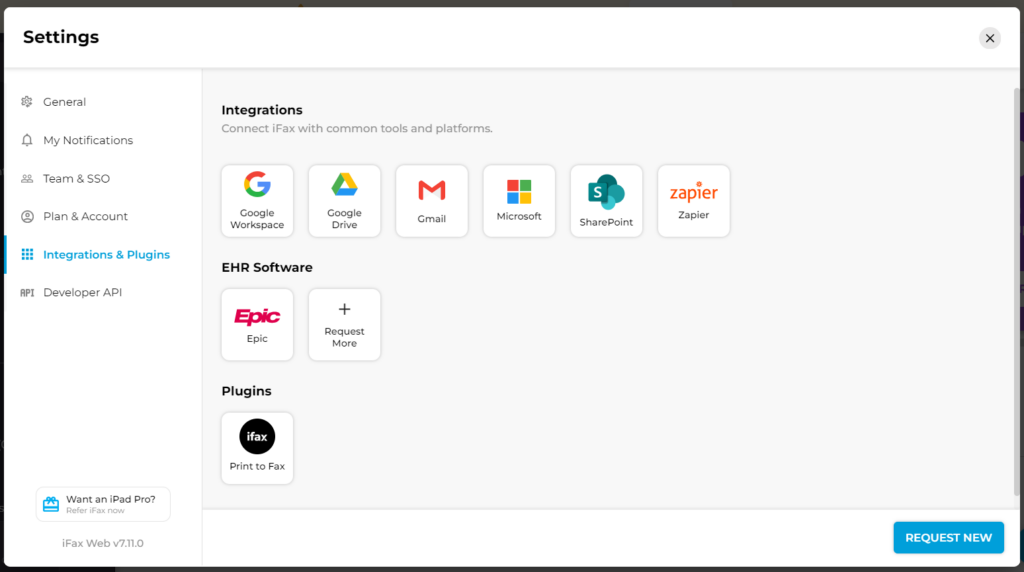Select Integrations & Plugins in sidebar

106,255
